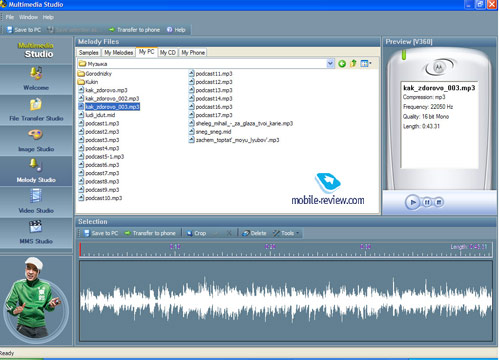Click Help button in top toolbar
This screenshot has width=500, height=360.
176,30
